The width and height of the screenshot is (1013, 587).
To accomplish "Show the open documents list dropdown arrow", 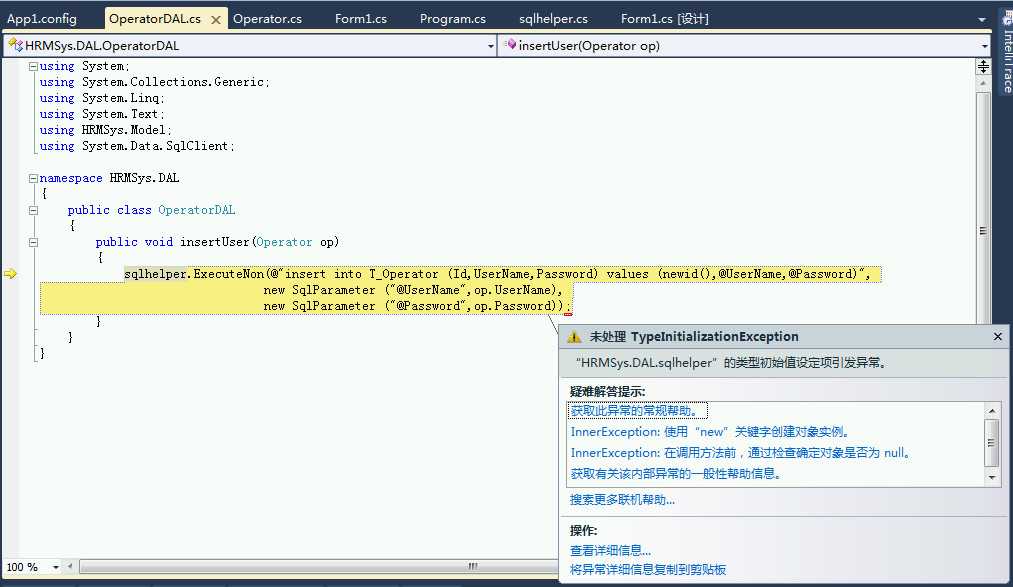I will click(982, 20).
